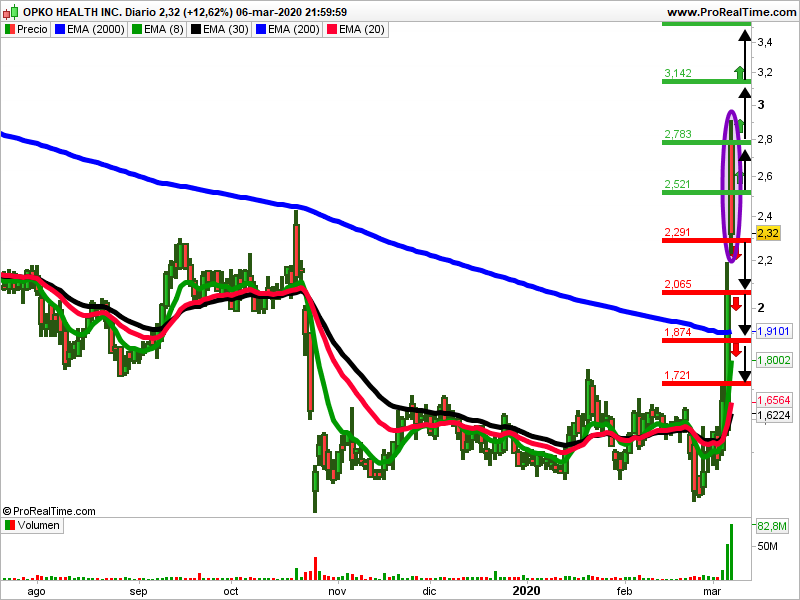800x600 pixels.
Task: Click the 'oct' month label on time axis
Action: click(x=231, y=591)
